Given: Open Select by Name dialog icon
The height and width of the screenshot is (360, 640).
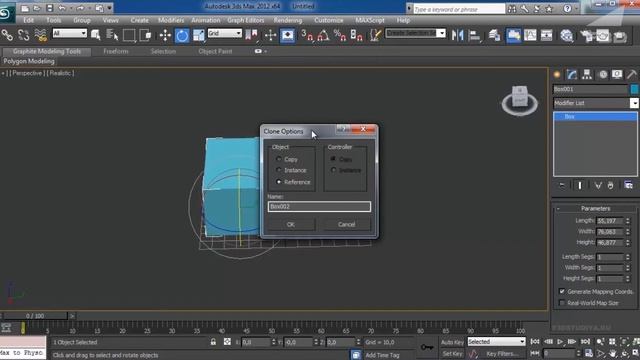Looking at the screenshot, I should [112, 36].
